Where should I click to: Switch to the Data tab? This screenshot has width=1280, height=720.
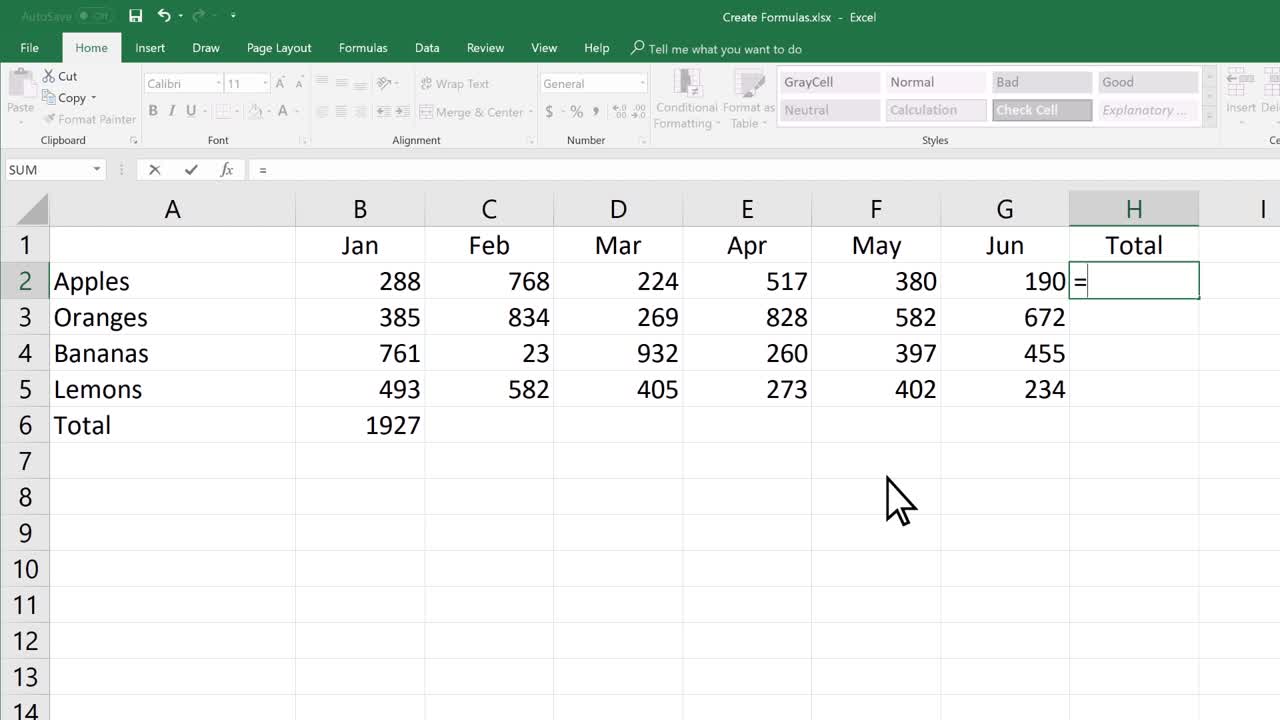(427, 48)
